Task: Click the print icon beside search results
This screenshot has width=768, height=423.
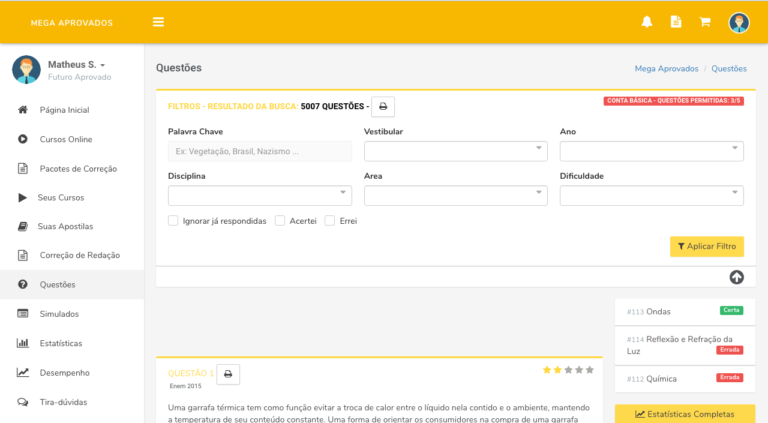Action: click(383, 106)
